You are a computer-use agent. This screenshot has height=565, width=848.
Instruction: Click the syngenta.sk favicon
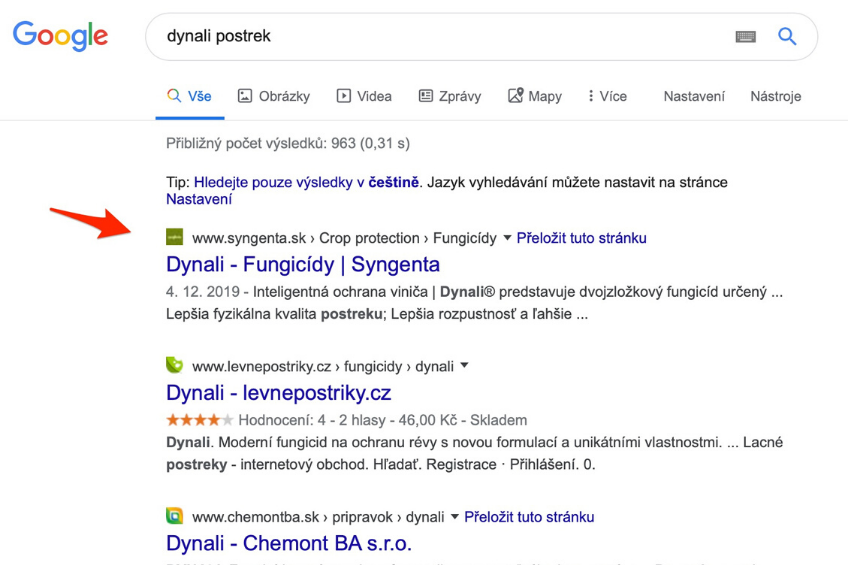[x=174, y=237]
